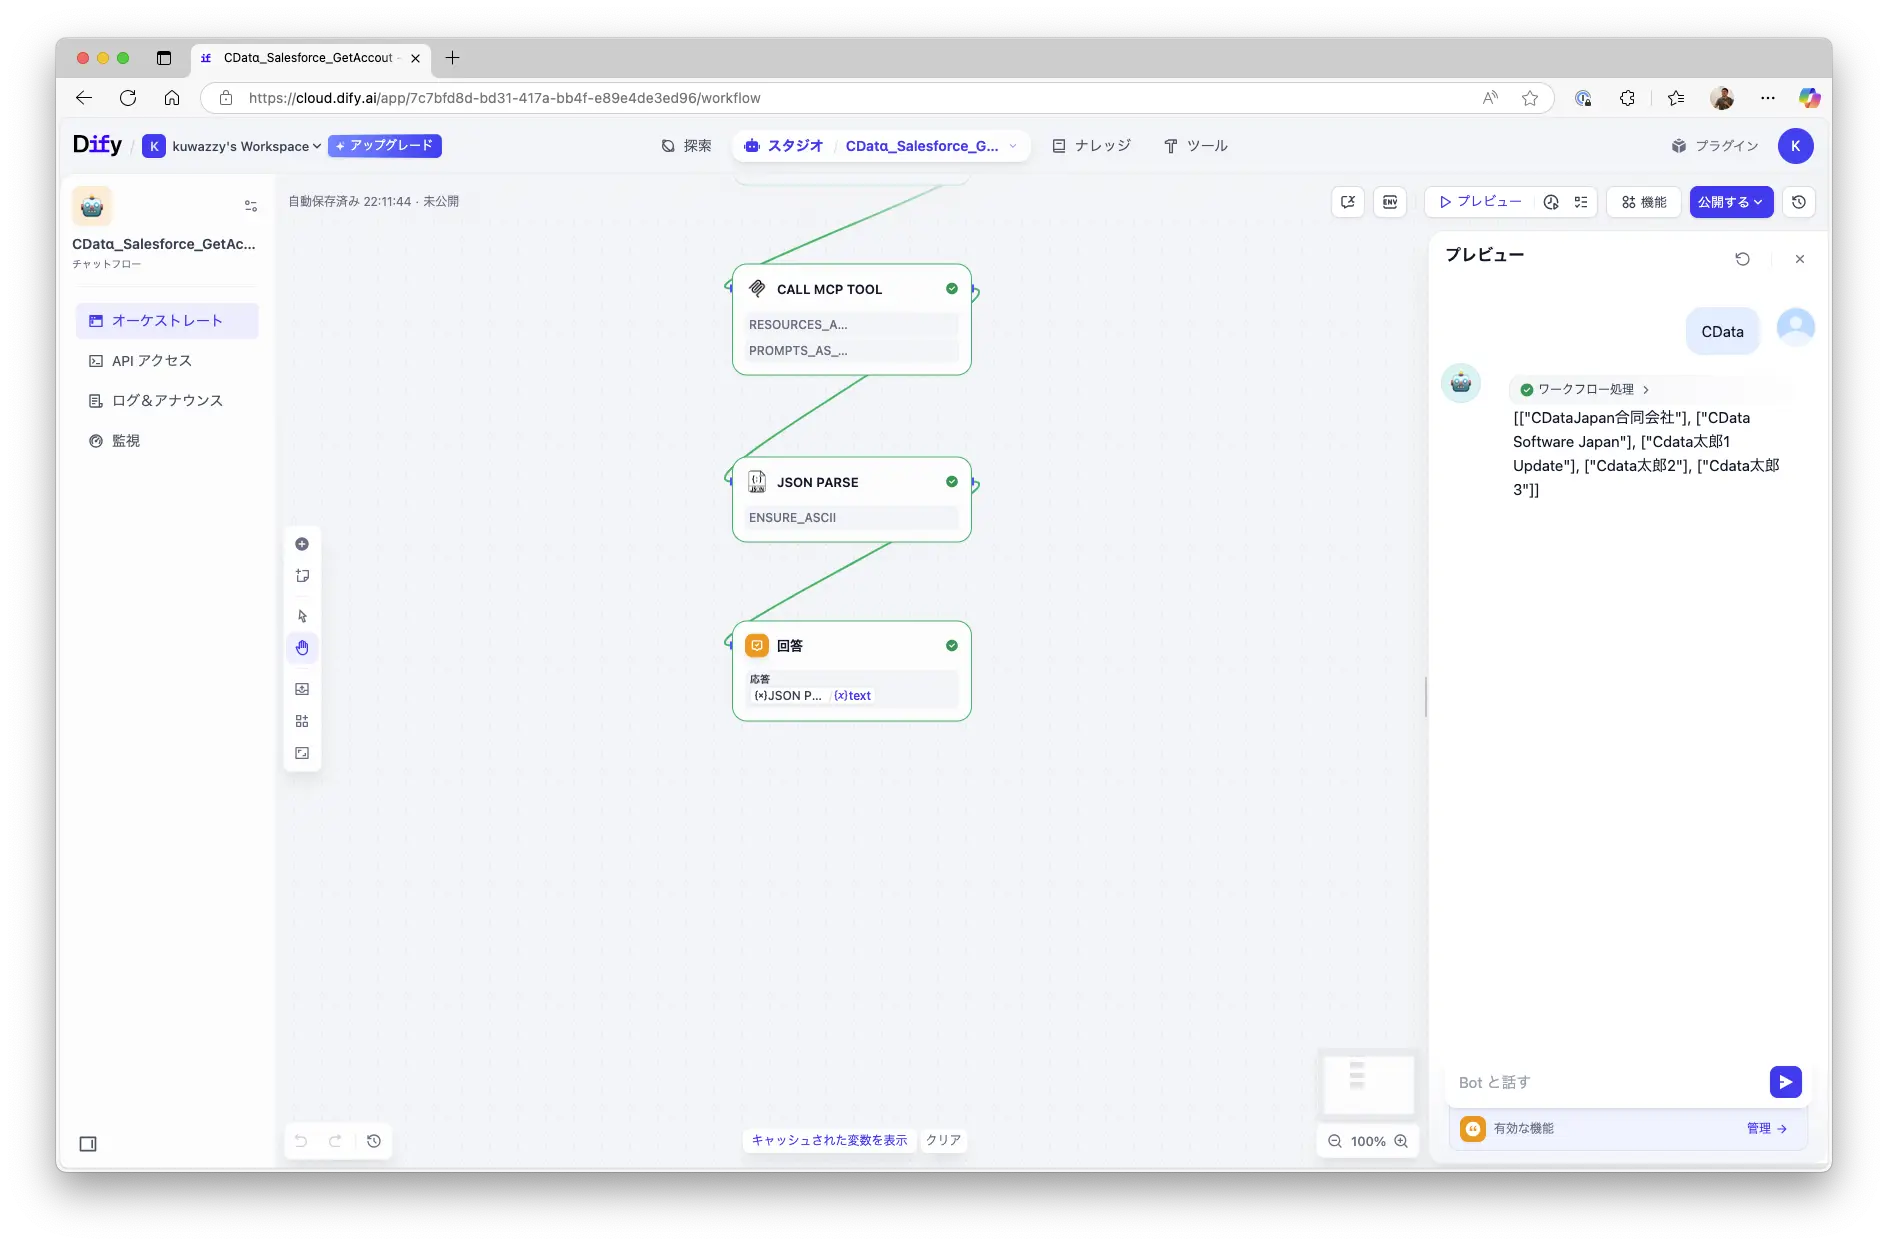Bookmark this page with the star icon

[x=1530, y=98]
